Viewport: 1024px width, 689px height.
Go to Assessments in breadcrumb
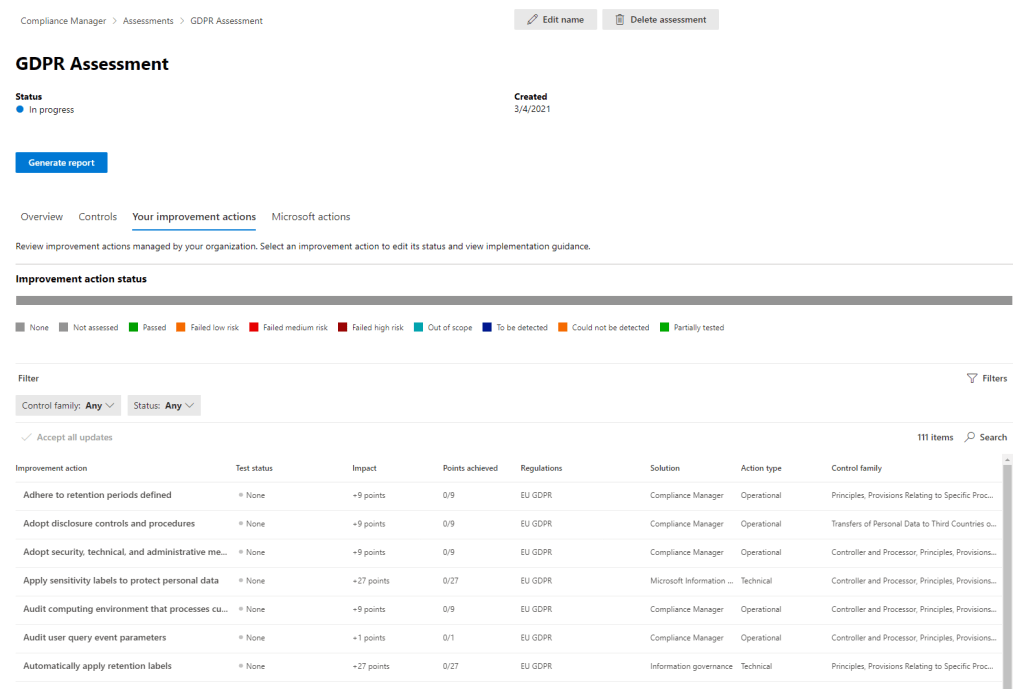(x=148, y=21)
